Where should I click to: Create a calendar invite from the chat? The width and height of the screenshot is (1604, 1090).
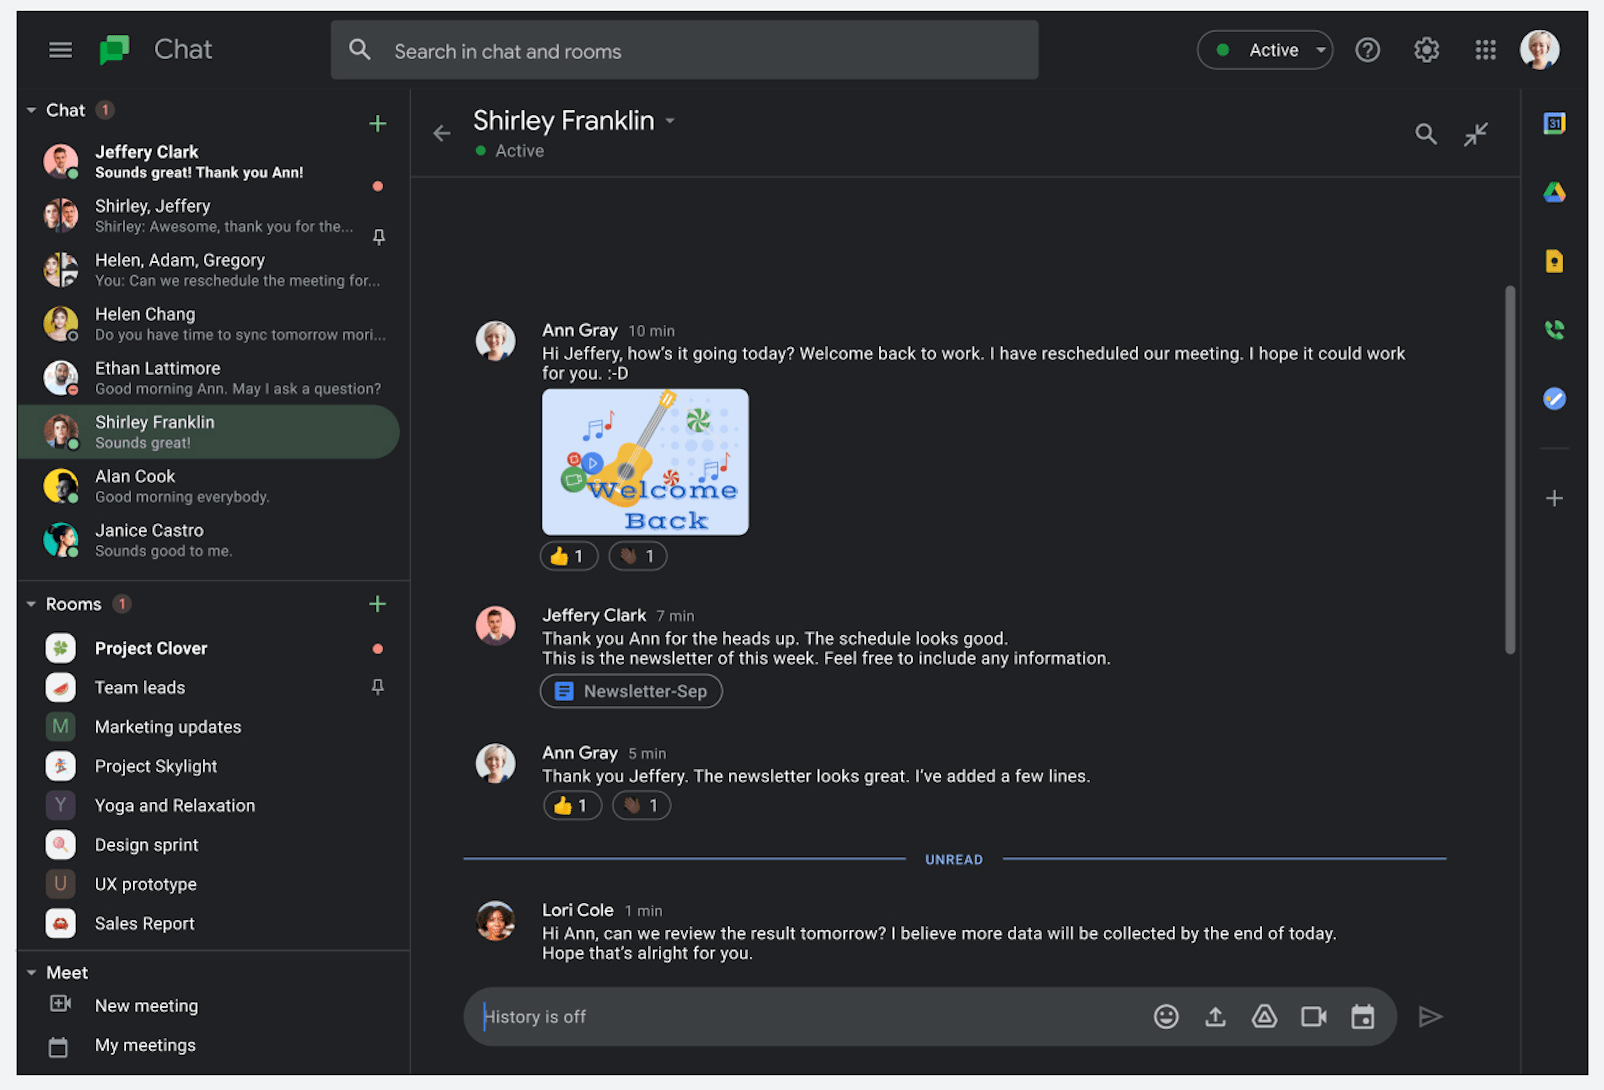(x=1362, y=1016)
